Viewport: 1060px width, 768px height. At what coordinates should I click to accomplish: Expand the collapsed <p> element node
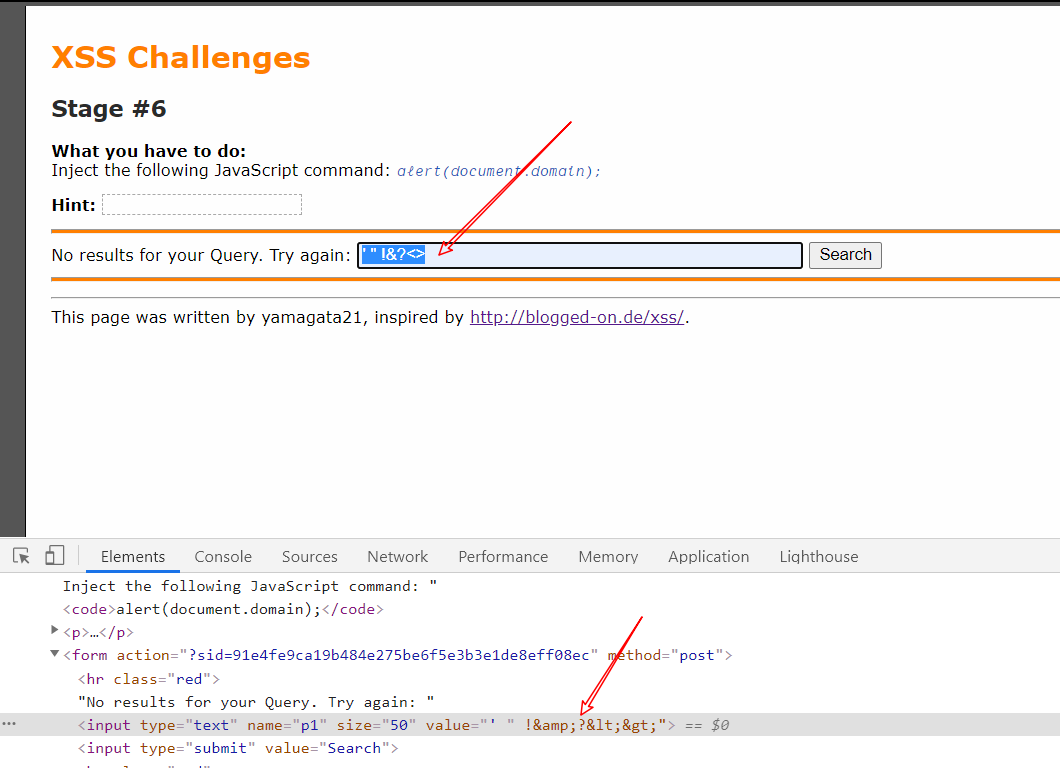(x=55, y=631)
